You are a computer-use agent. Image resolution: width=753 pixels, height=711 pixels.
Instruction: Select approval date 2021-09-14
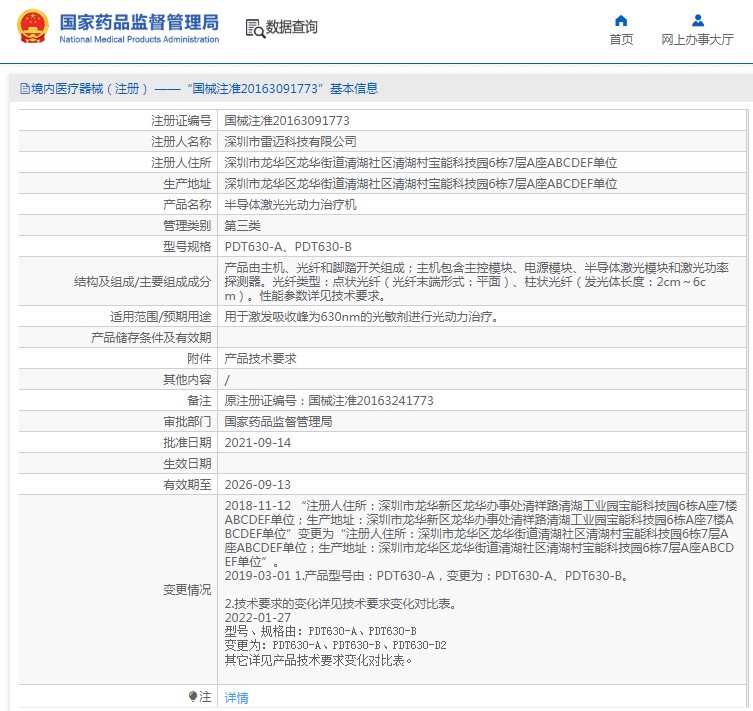258,443
